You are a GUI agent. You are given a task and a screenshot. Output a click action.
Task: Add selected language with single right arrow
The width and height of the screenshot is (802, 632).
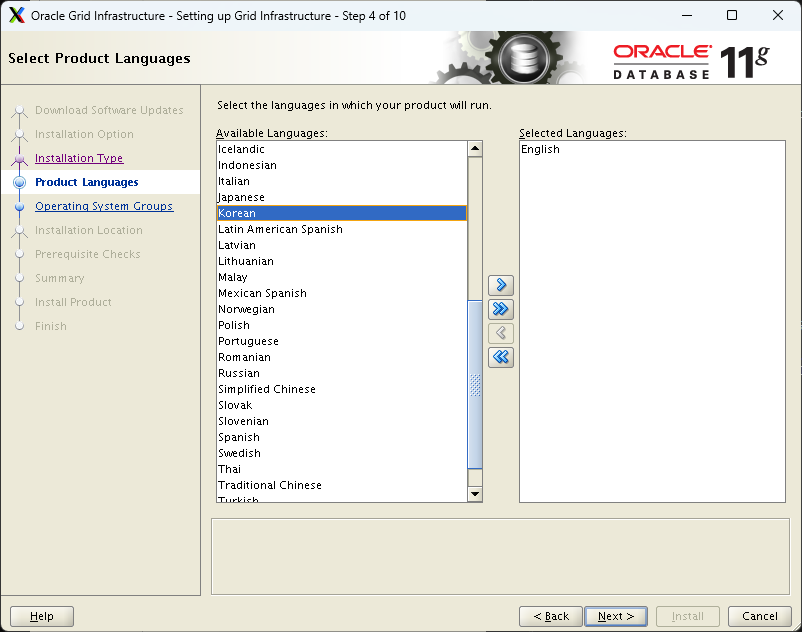[501, 285]
